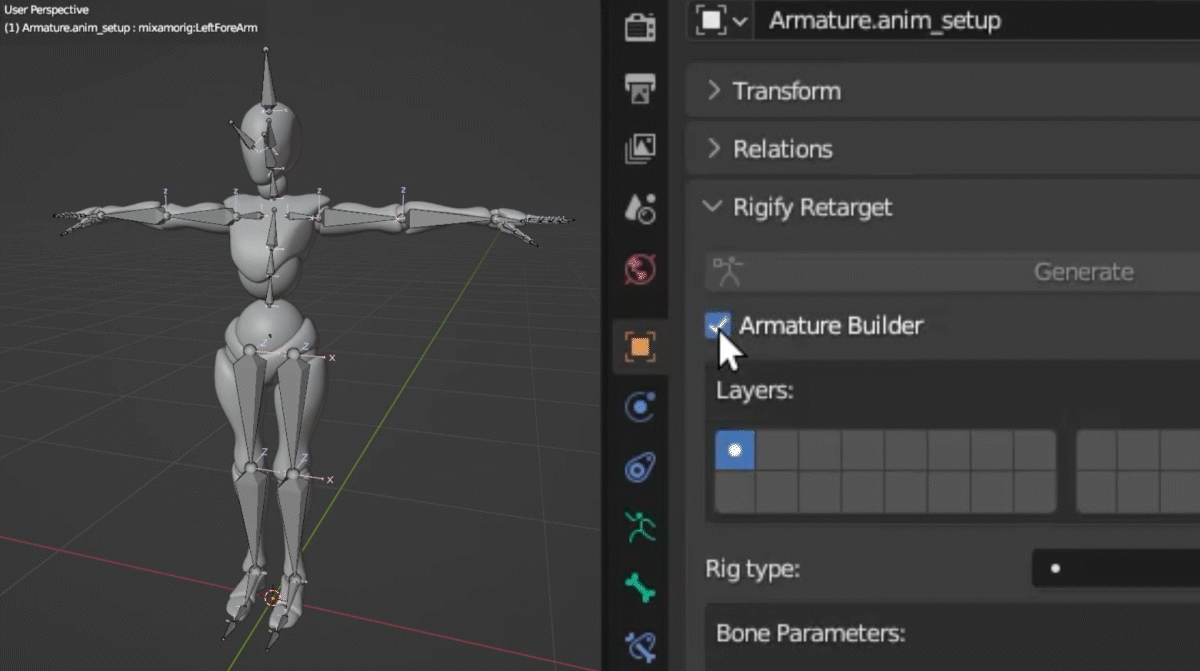Open the object datablock type dropdown
1200x671 pixels.
click(x=722, y=21)
